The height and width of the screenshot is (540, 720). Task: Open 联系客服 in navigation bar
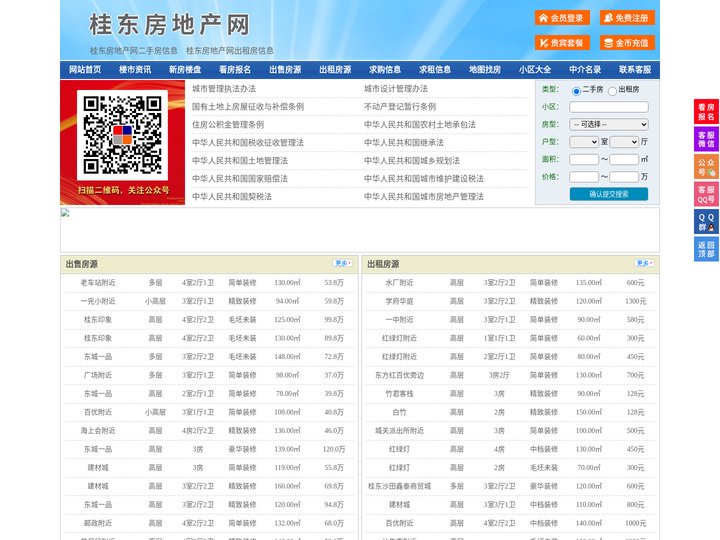pyautogui.click(x=635, y=69)
